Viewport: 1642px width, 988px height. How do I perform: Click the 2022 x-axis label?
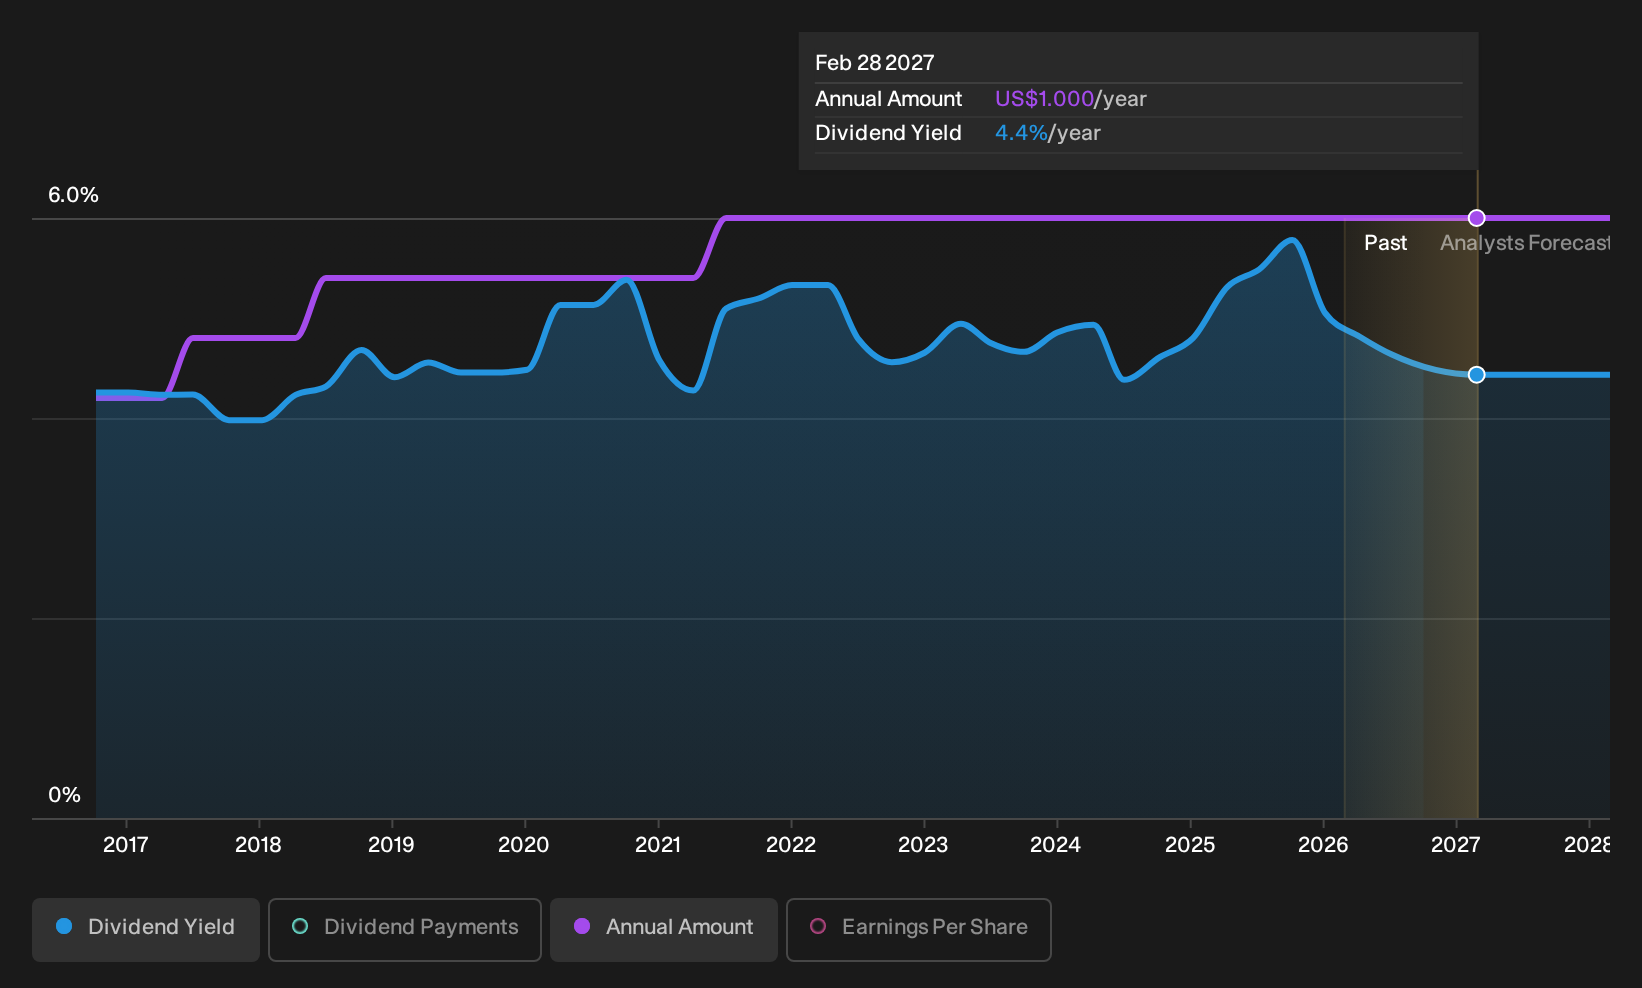(791, 845)
